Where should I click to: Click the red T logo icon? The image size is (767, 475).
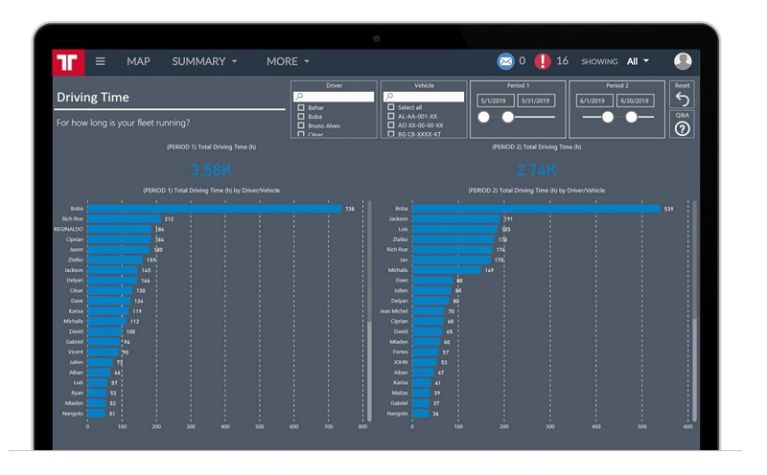point(68,62)
